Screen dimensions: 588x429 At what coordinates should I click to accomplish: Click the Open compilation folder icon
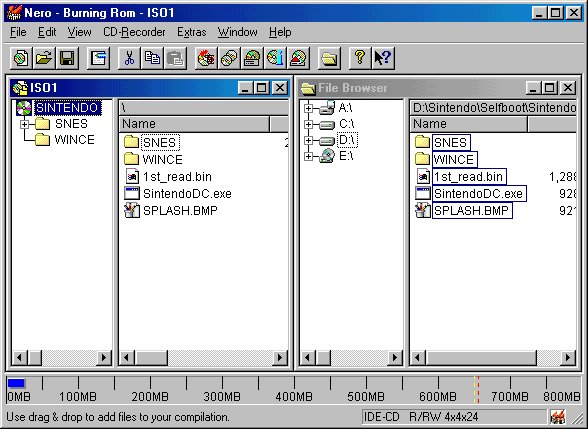(x=44, y=58)
